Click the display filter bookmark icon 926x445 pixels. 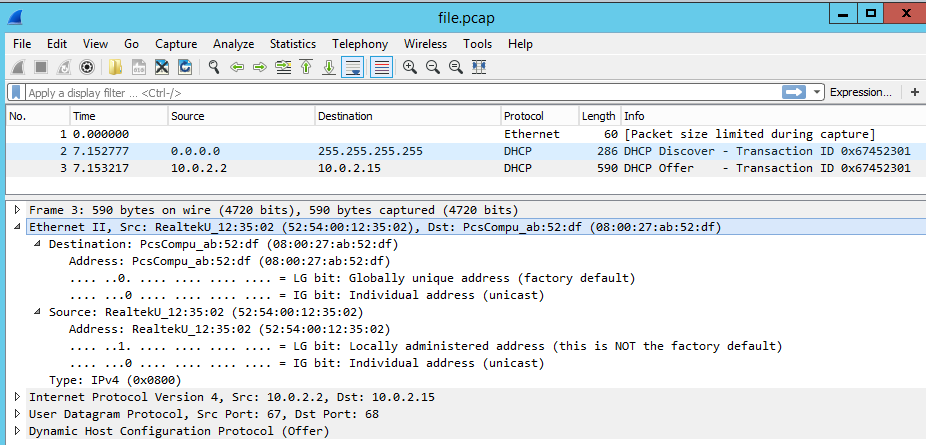pyautogui.click(x=16, y=92)
